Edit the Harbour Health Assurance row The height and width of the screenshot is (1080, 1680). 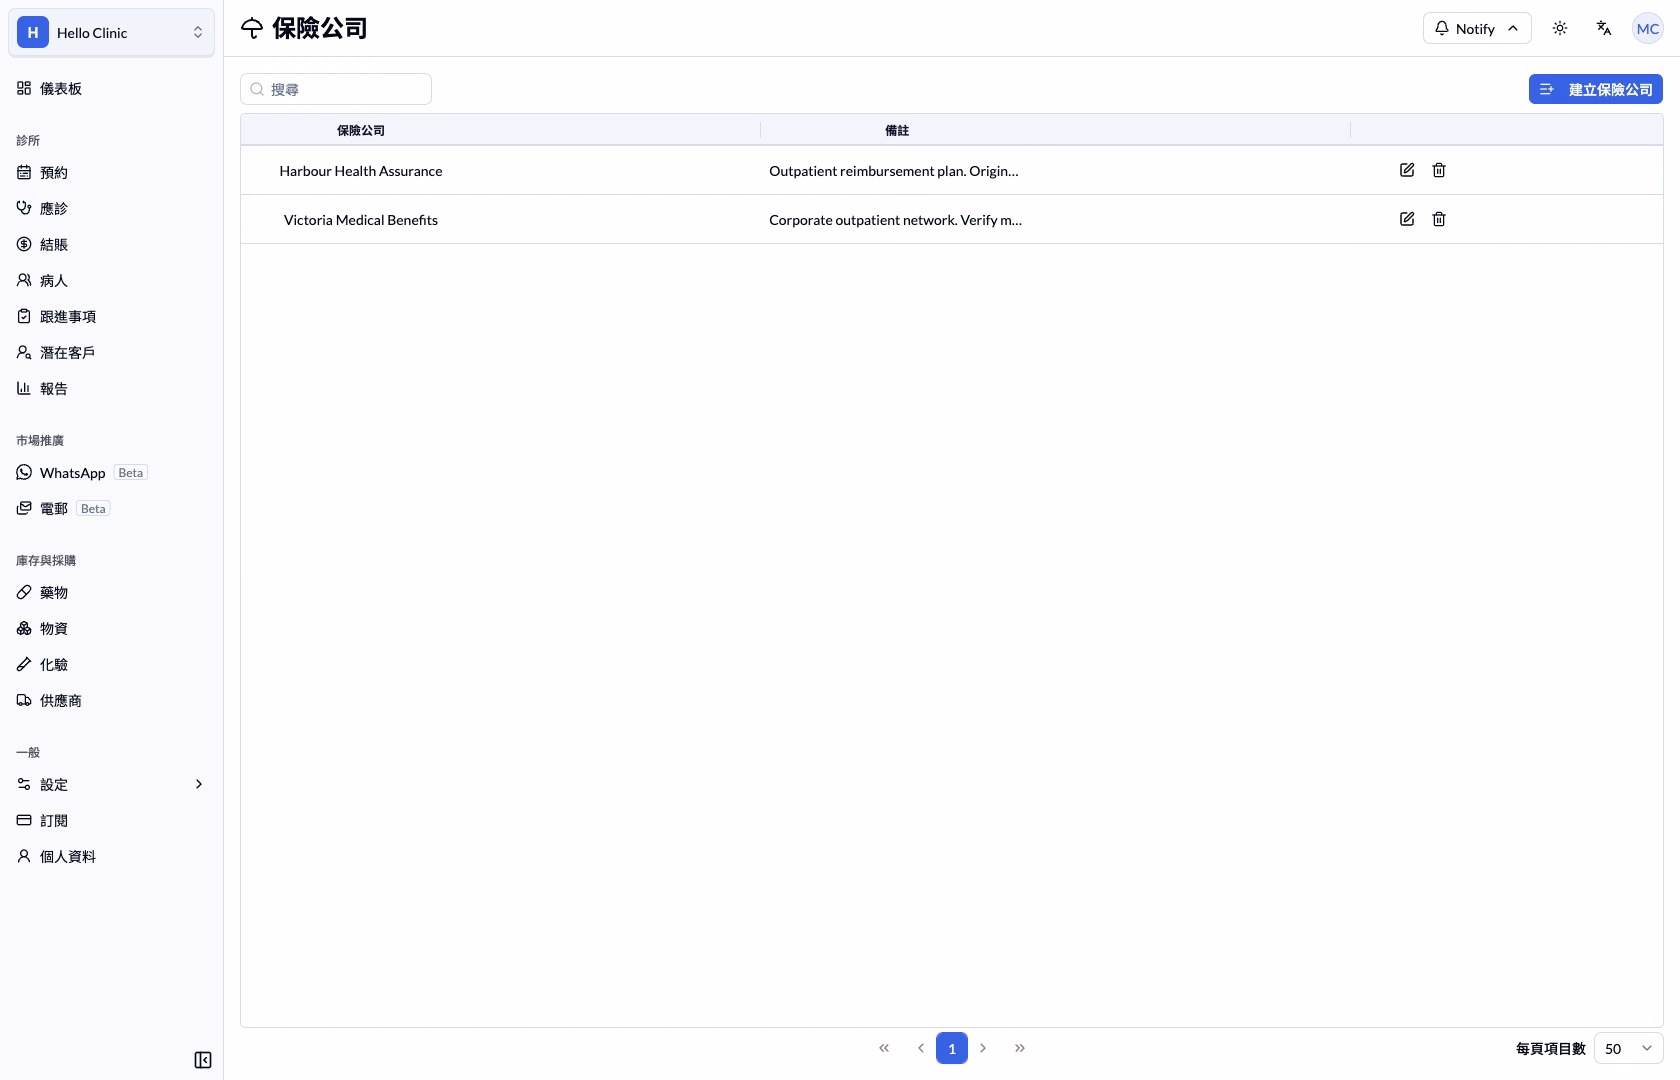(1407, 170)
